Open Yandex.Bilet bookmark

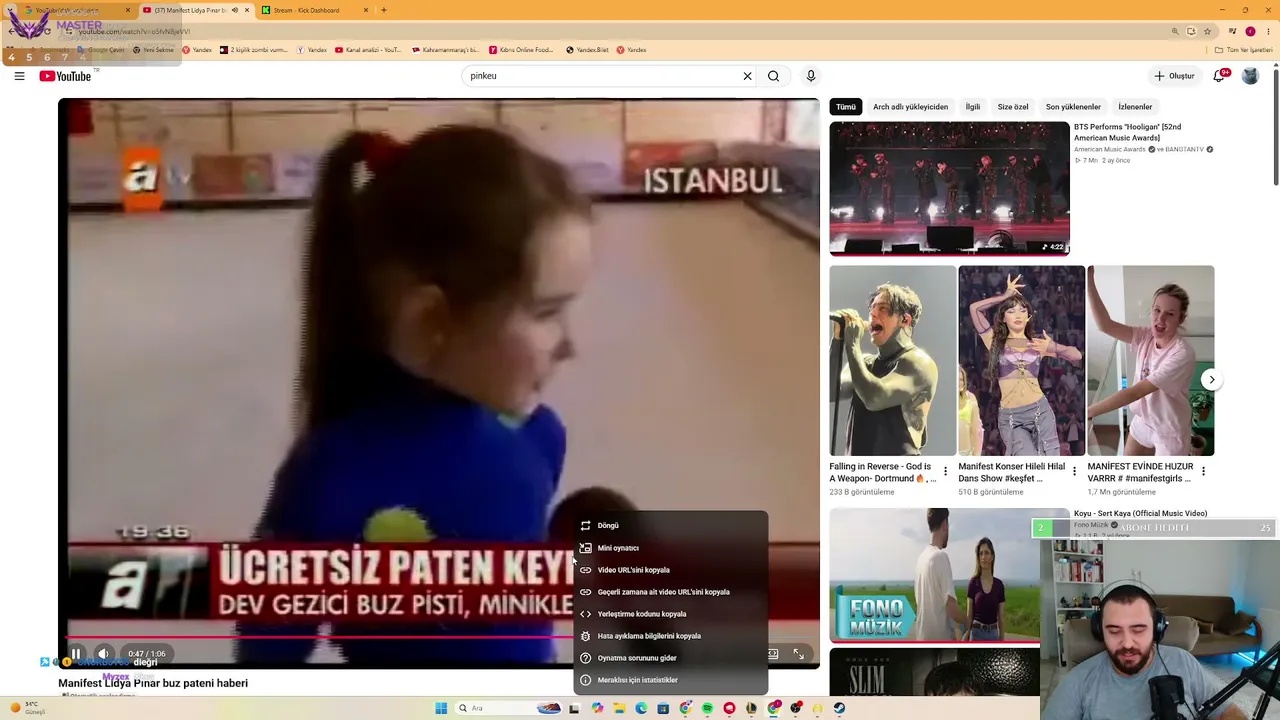pos(588,50)
